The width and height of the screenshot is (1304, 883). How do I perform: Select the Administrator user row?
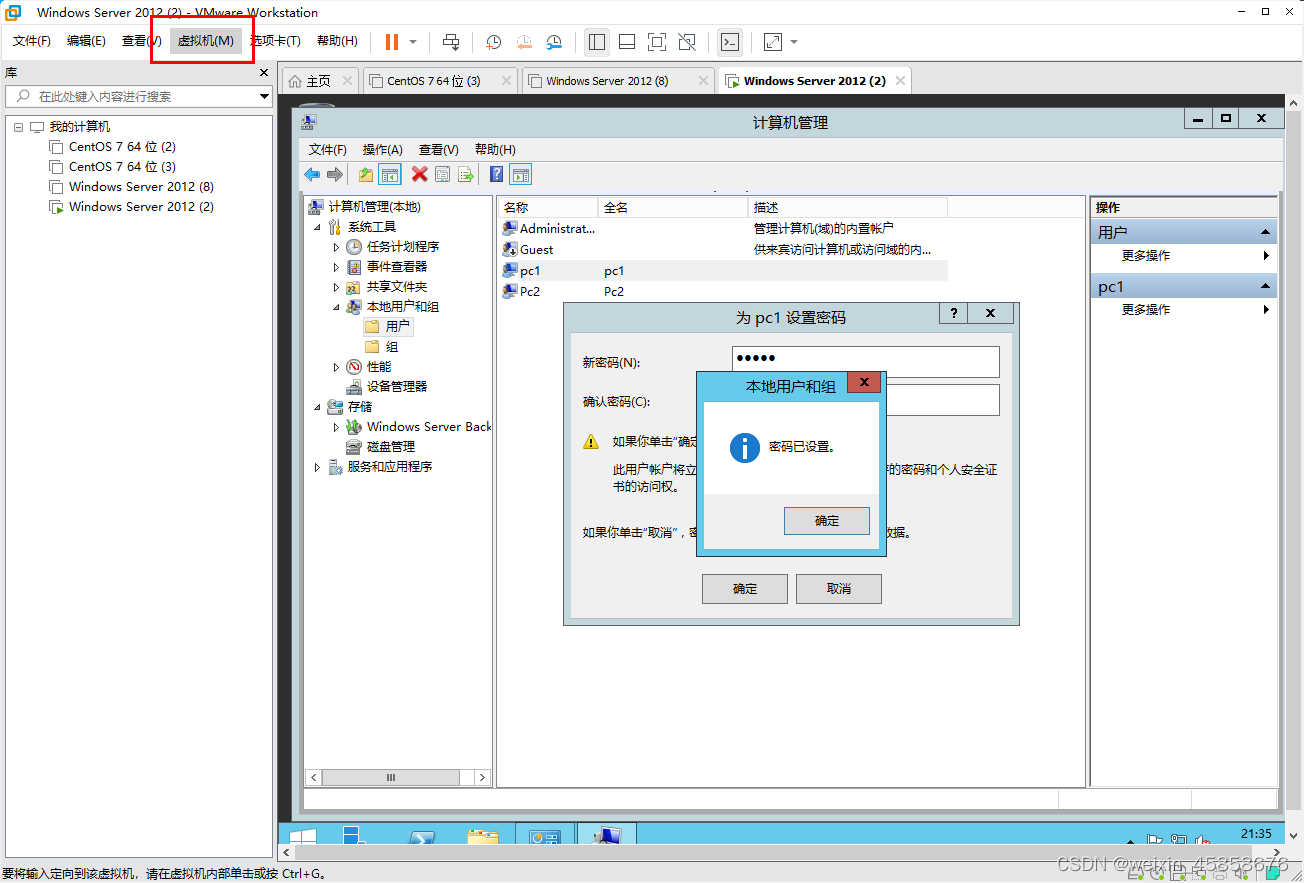(723, 229)
